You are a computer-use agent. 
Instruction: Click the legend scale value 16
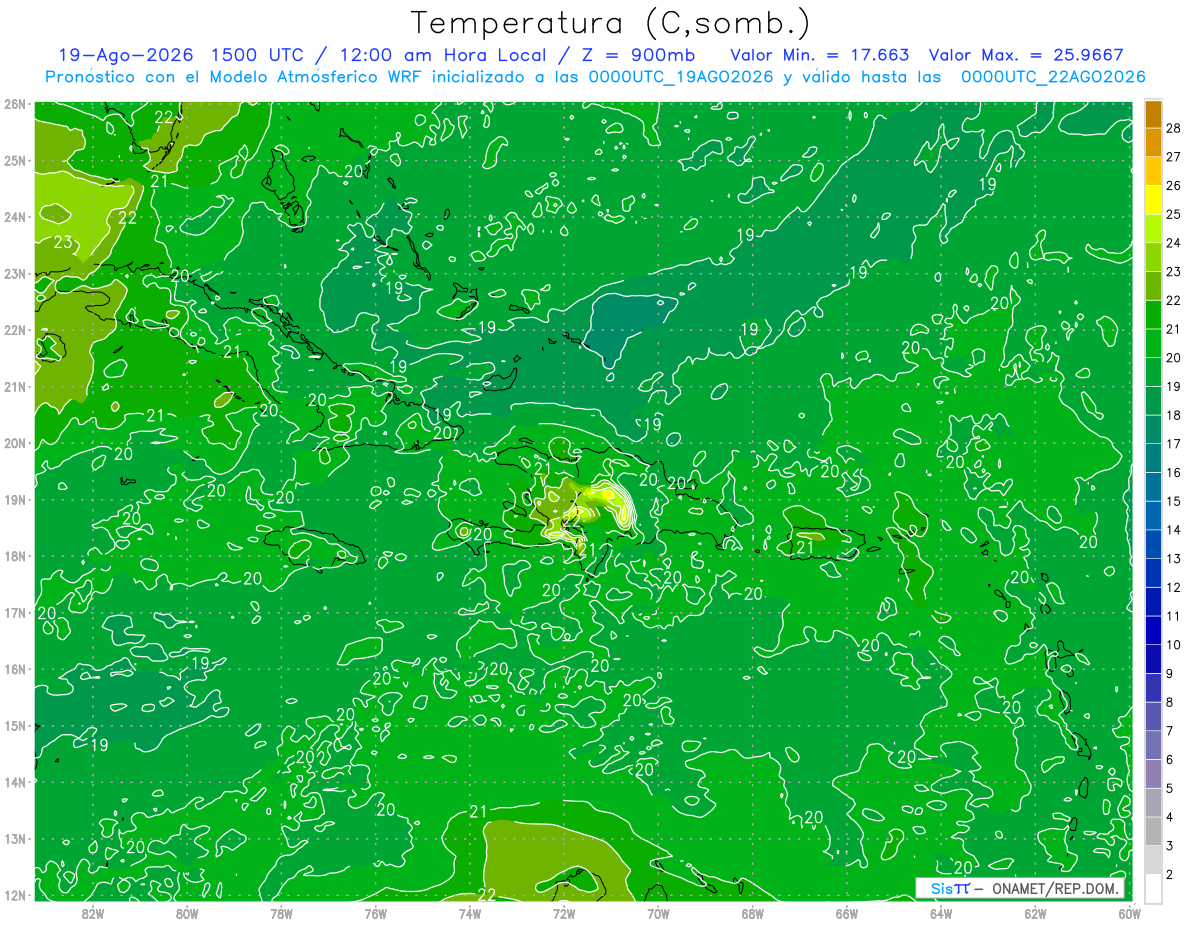[1174, 472]
